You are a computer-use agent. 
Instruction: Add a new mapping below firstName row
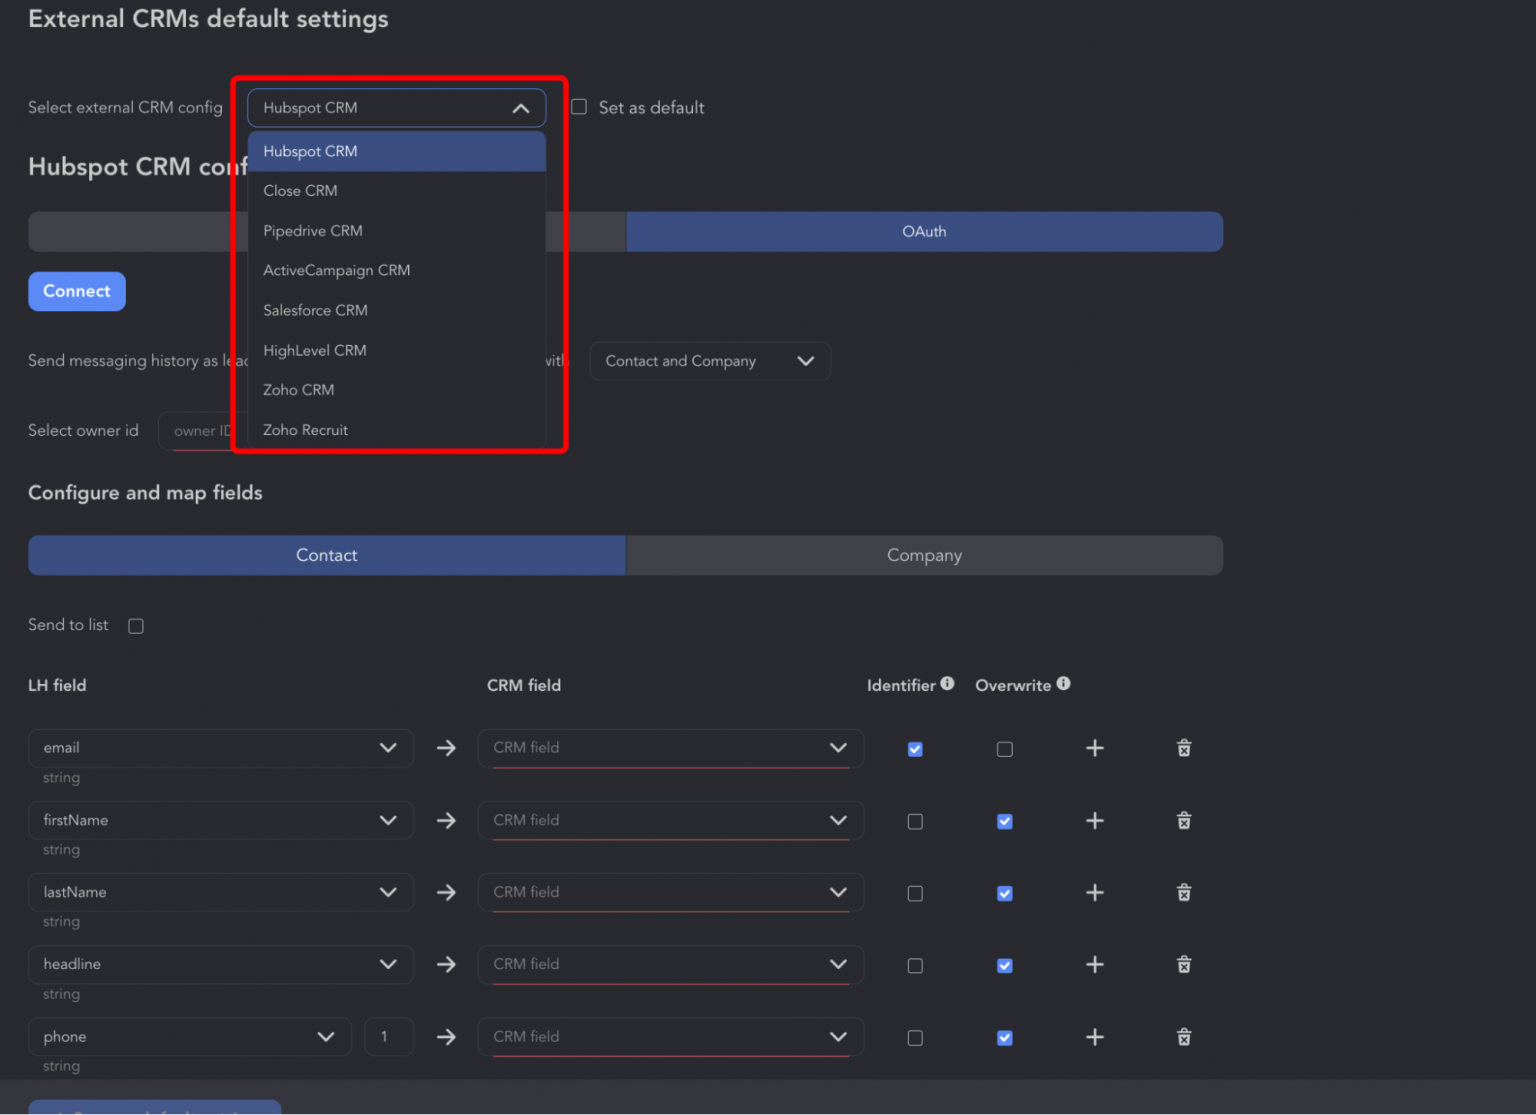coord(1094,820)
